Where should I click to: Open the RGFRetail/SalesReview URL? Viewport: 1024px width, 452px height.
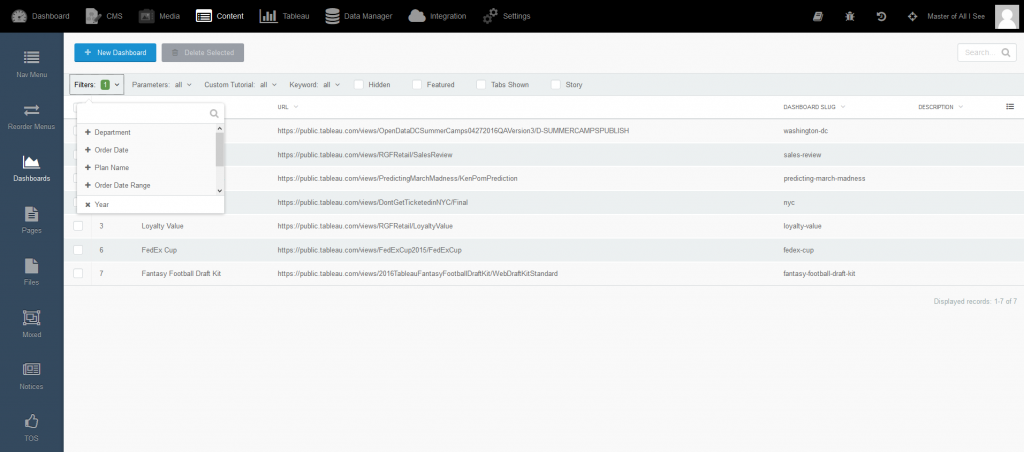(x=365, y=155)
